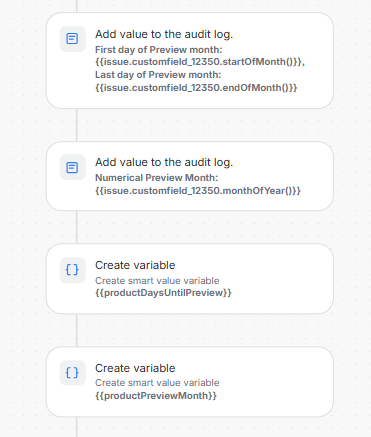Open the Create variable card for productPreviewMonth

pyautogui.click(x=190, y=382)
